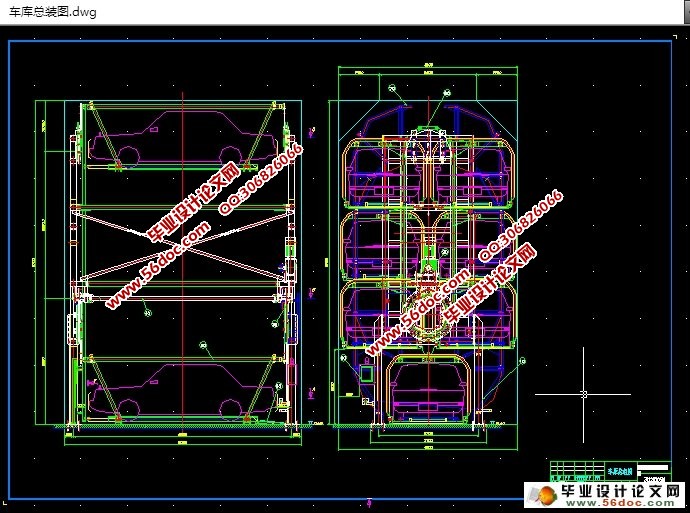
Task: Click the 车库总装图.dwg file title
Action: [52, 11]
